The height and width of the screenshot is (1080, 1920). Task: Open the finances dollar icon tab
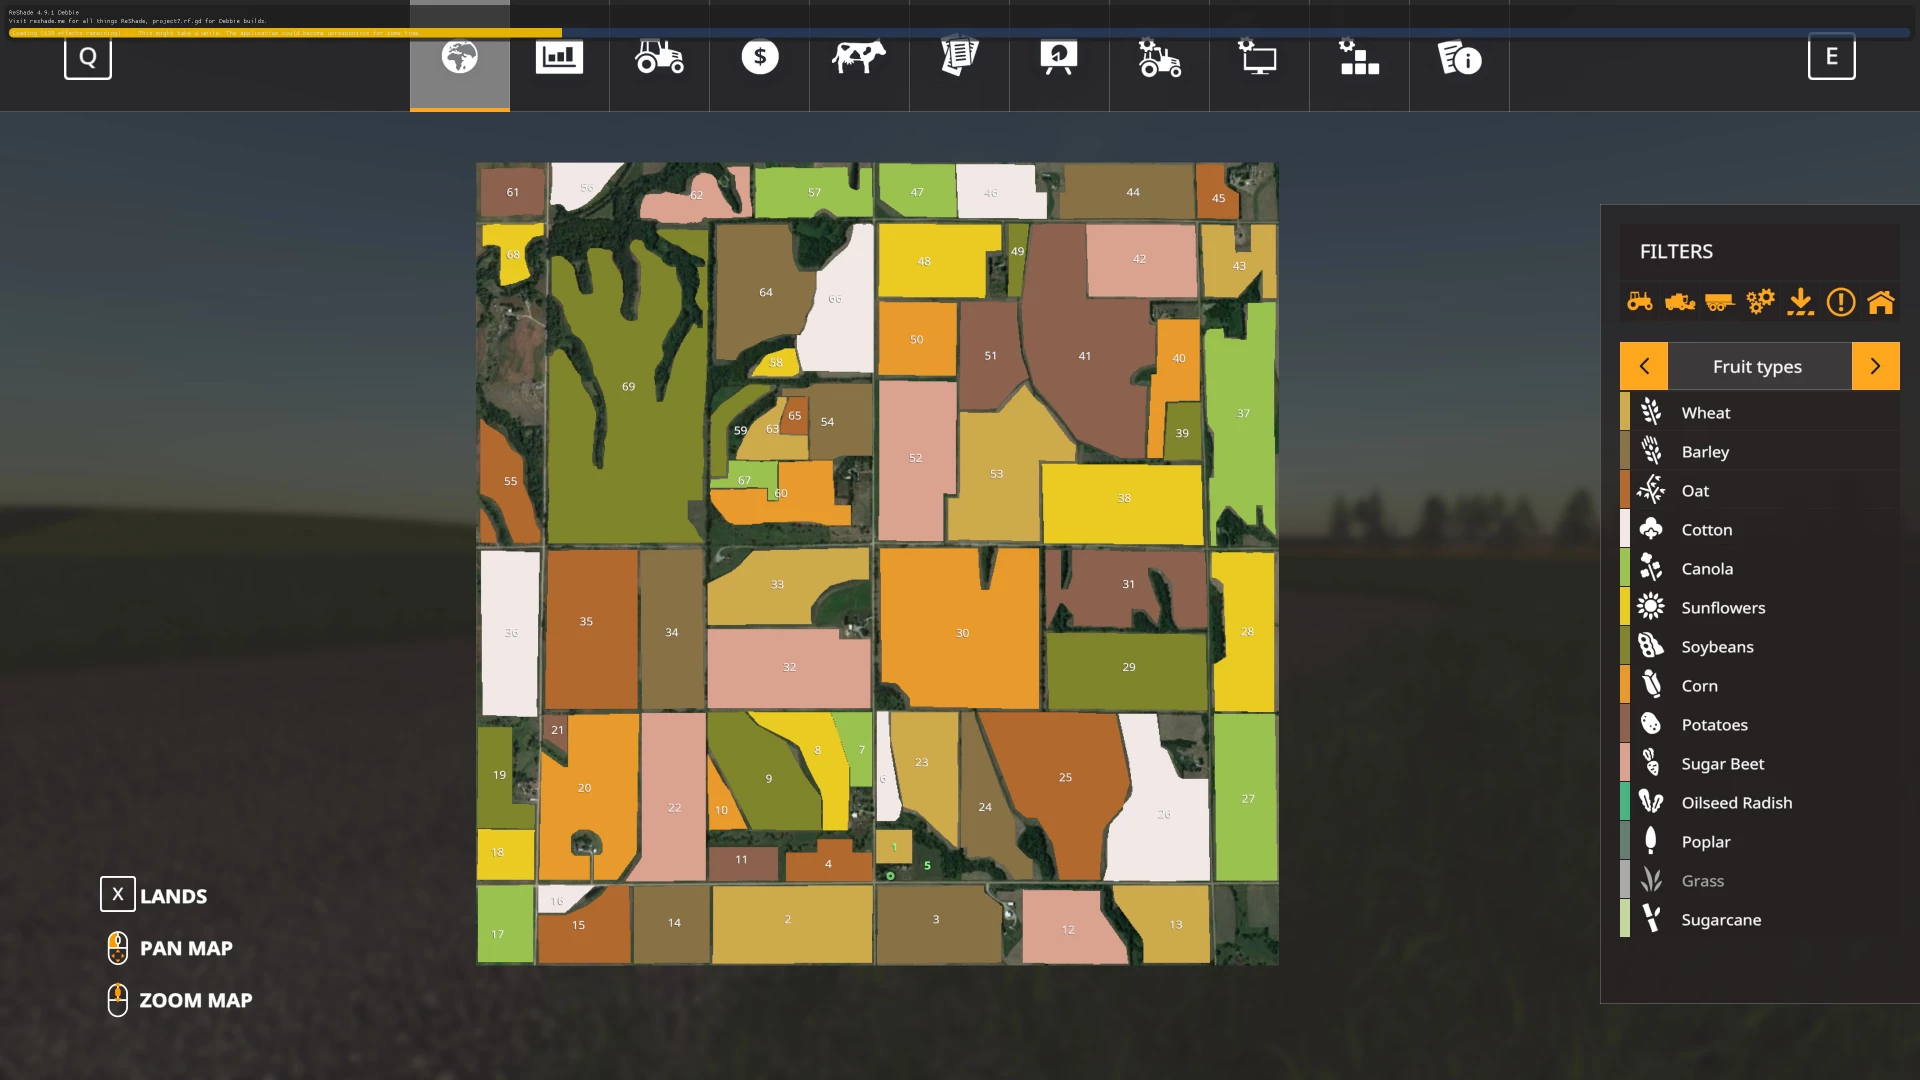[760, 58]
